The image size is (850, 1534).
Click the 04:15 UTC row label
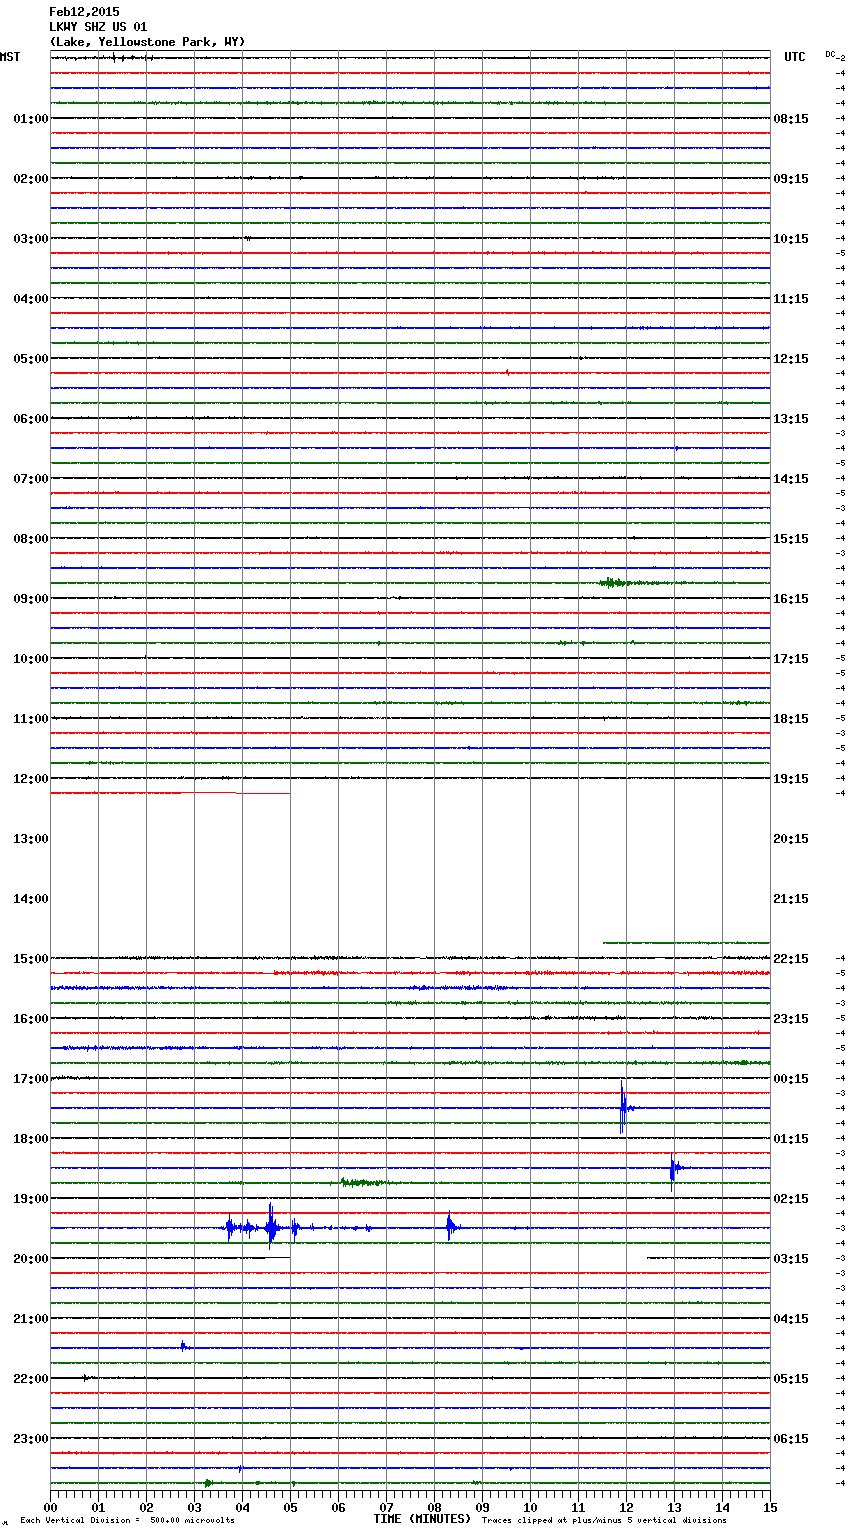pos(791,1319)
